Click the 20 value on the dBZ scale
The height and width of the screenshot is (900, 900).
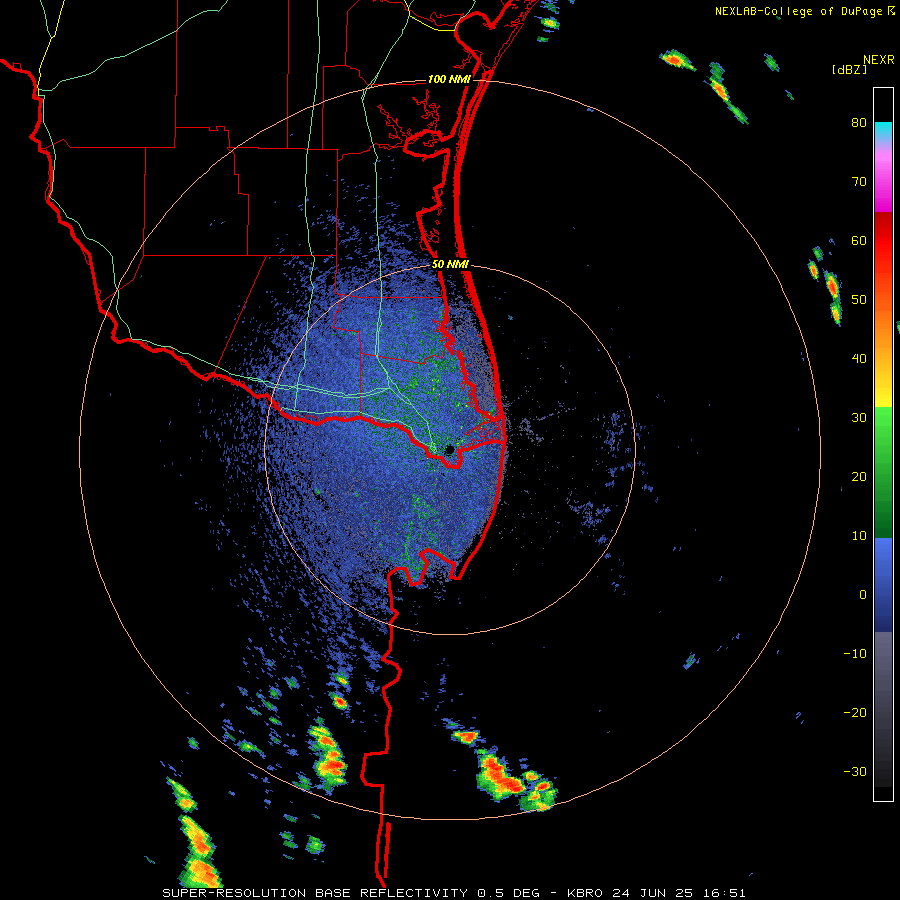coord(859,477)
